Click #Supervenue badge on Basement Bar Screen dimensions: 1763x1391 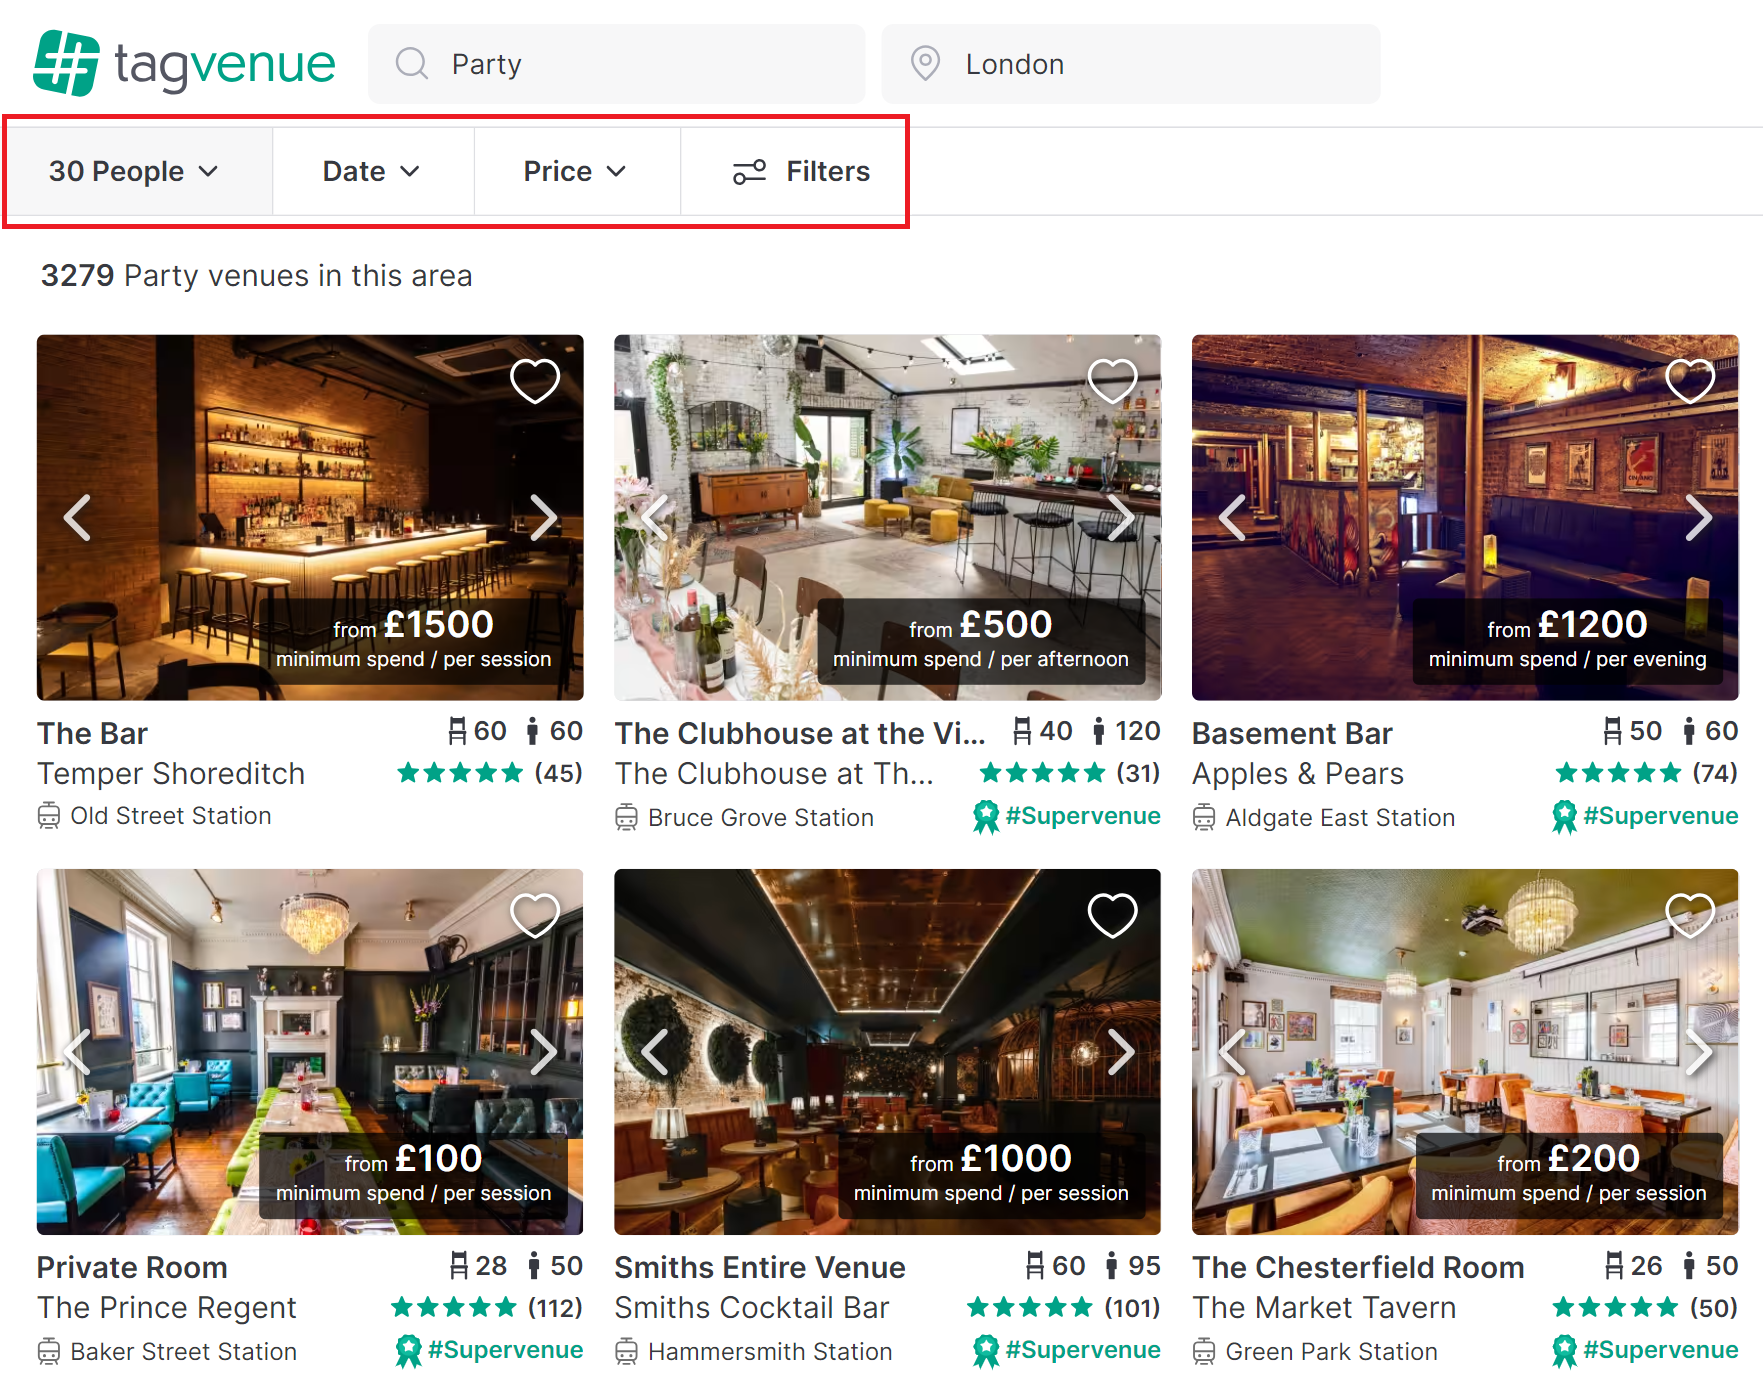(1645, 816)
